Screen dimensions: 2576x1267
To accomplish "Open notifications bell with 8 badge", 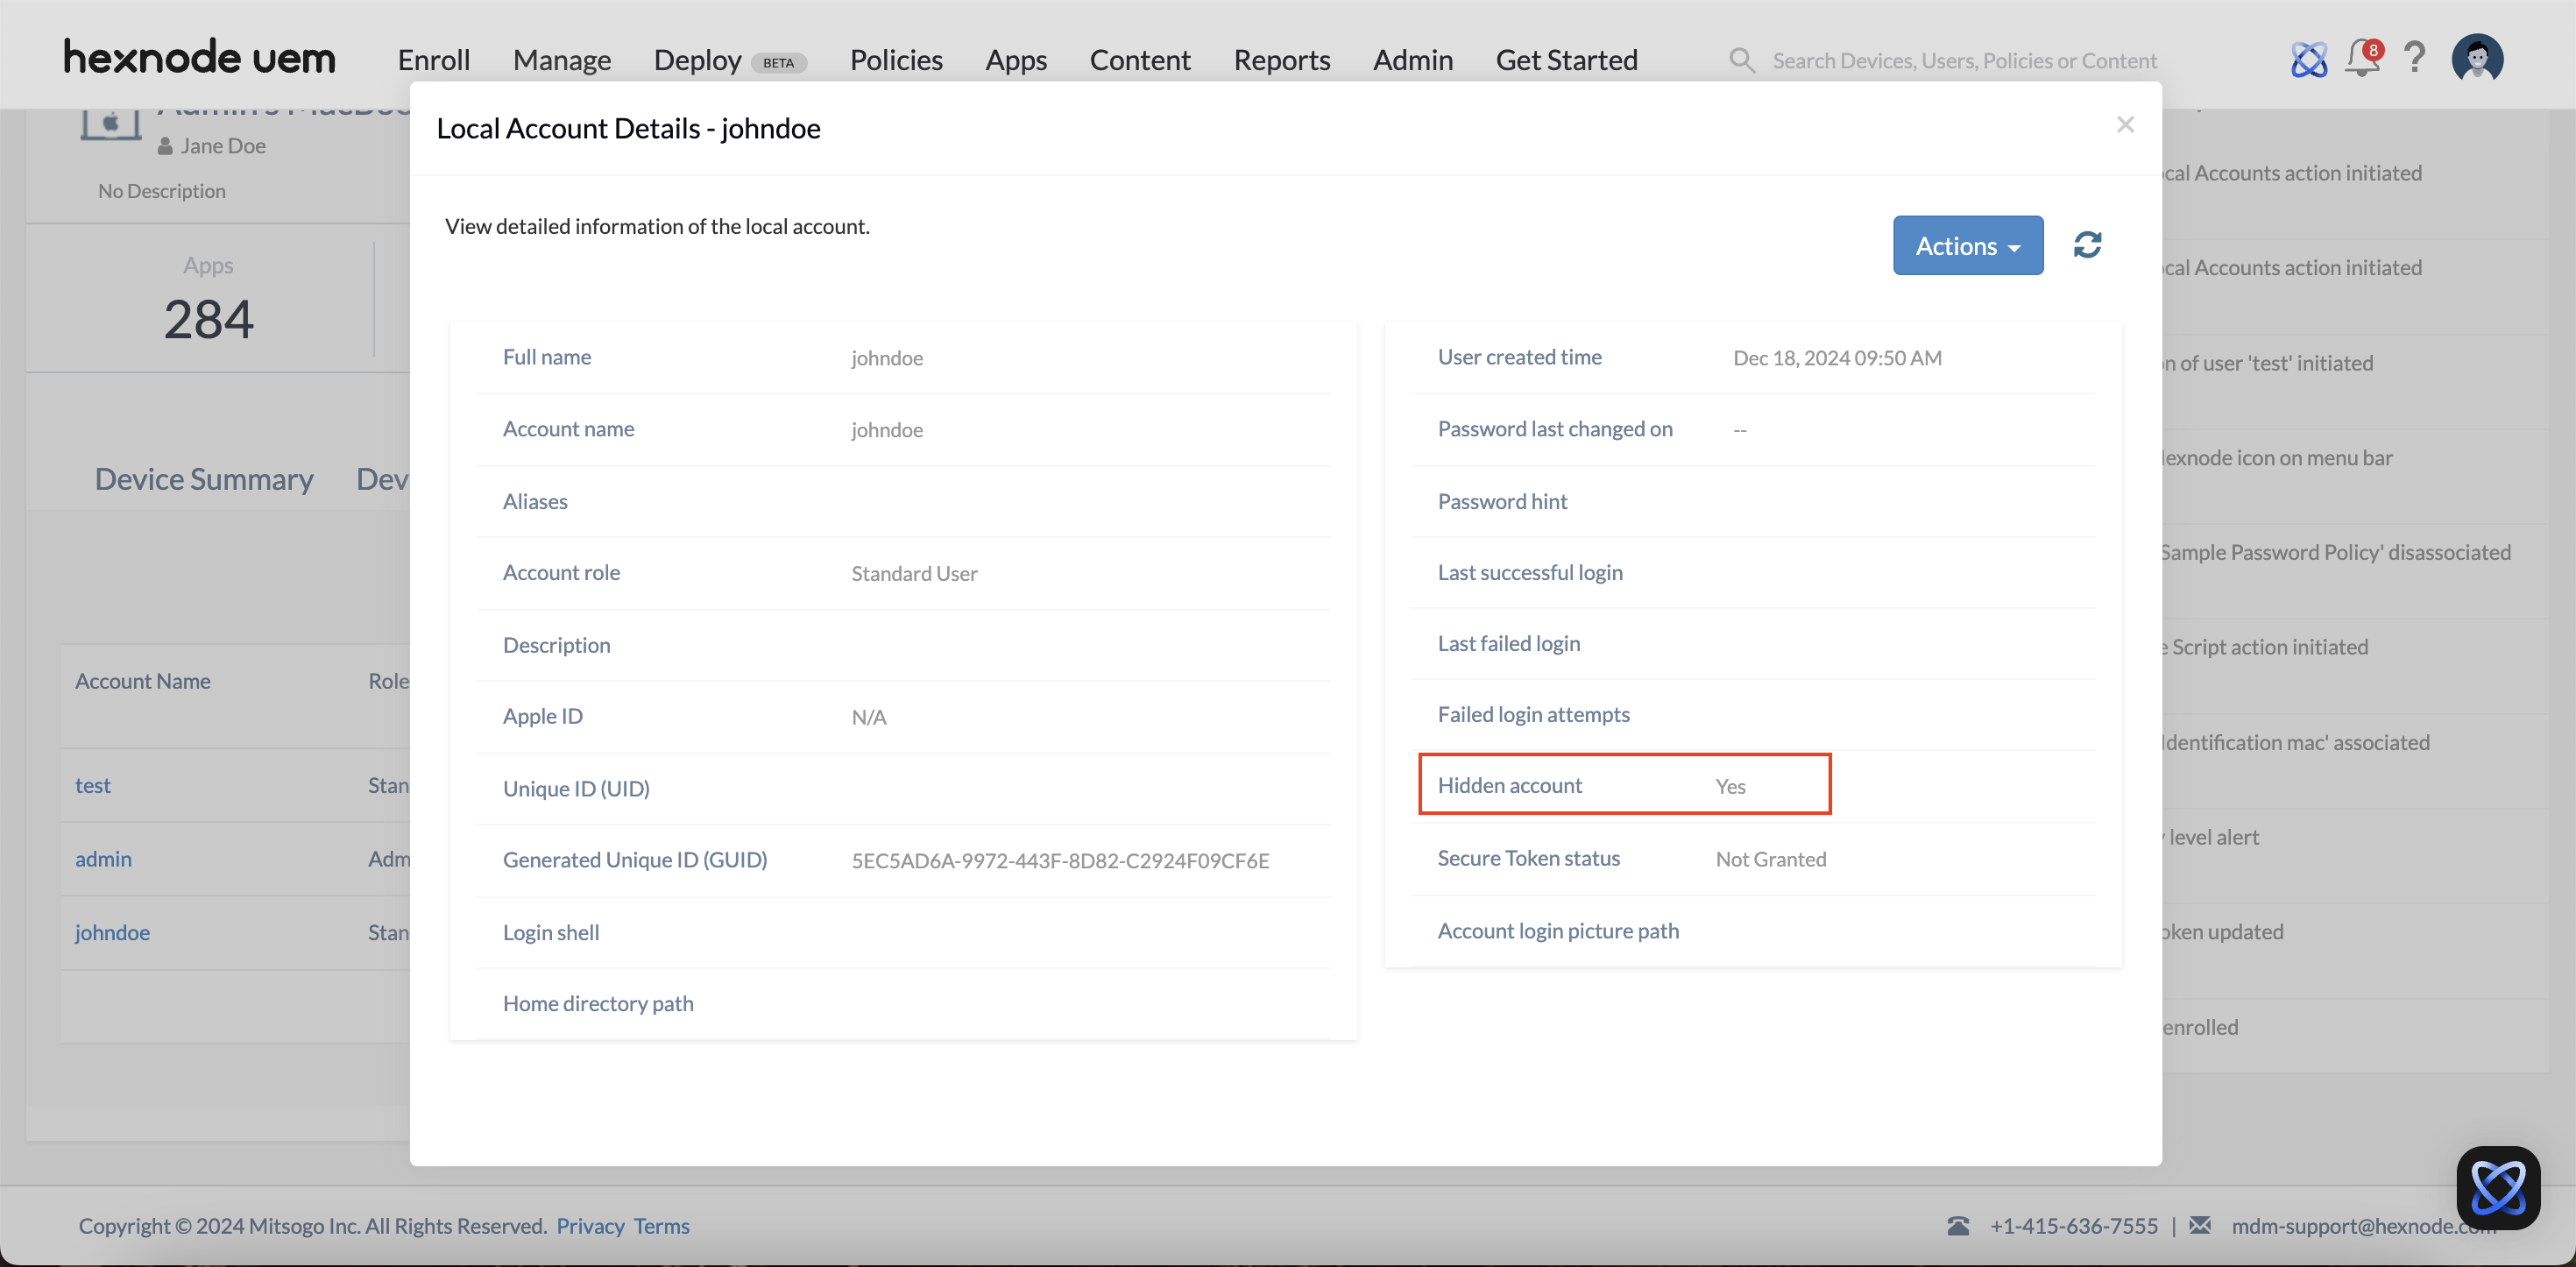I will 2364,58.
